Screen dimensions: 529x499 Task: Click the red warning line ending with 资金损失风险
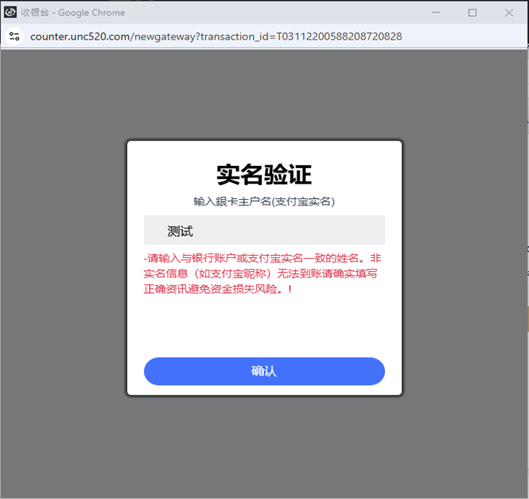click(x=218, y=289)
